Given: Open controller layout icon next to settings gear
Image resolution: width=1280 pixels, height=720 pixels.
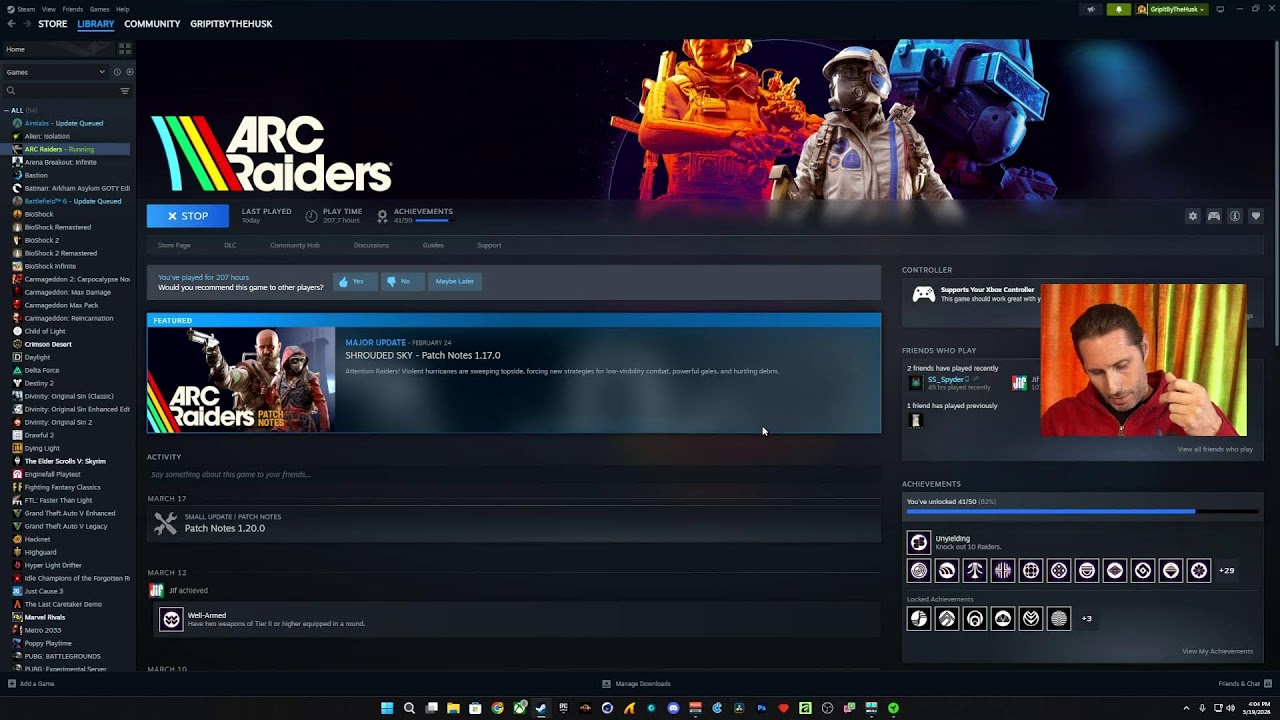Looking at the screenshot, I should click(1214, 216).
